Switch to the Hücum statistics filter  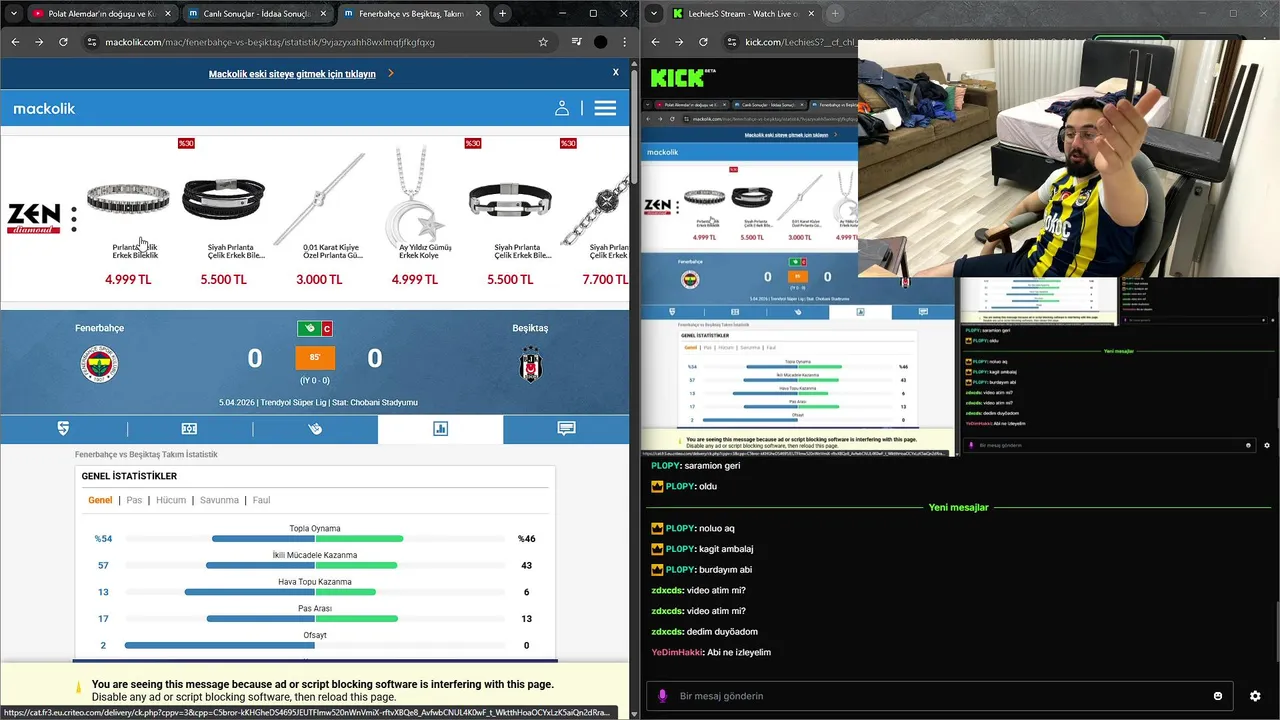click(171, 500)
